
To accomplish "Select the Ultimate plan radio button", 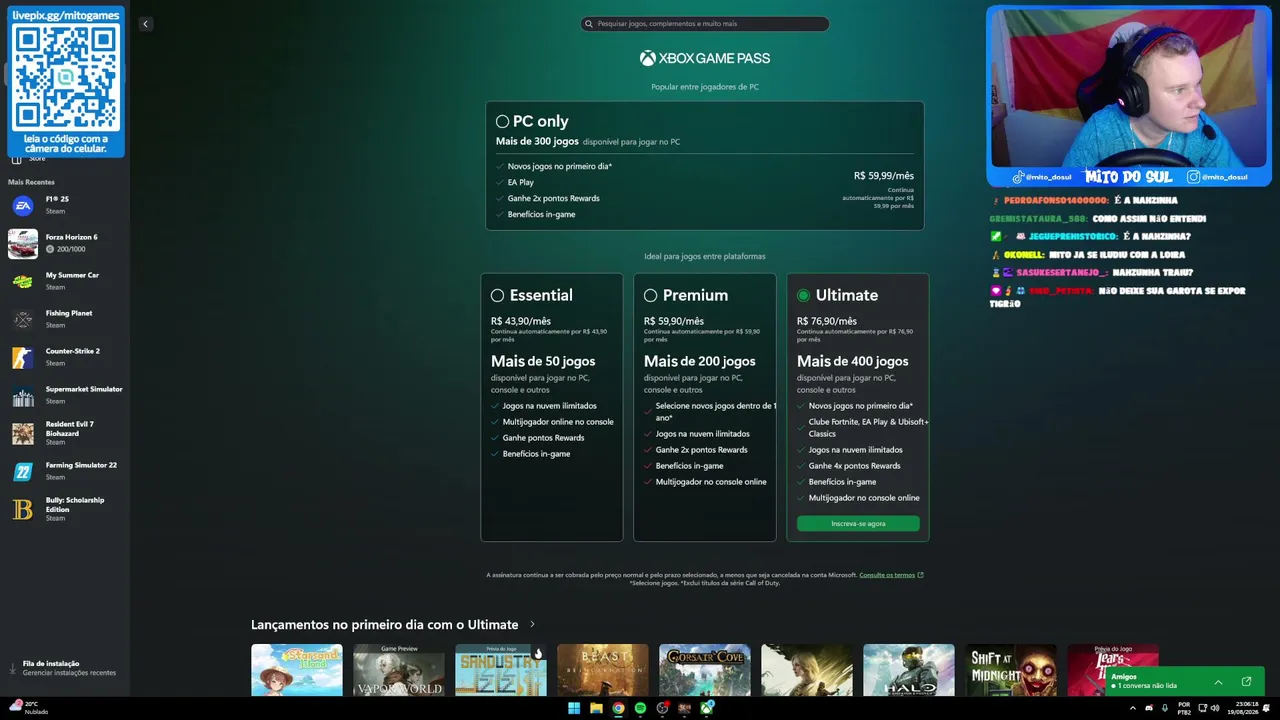I will pos(803,295).
